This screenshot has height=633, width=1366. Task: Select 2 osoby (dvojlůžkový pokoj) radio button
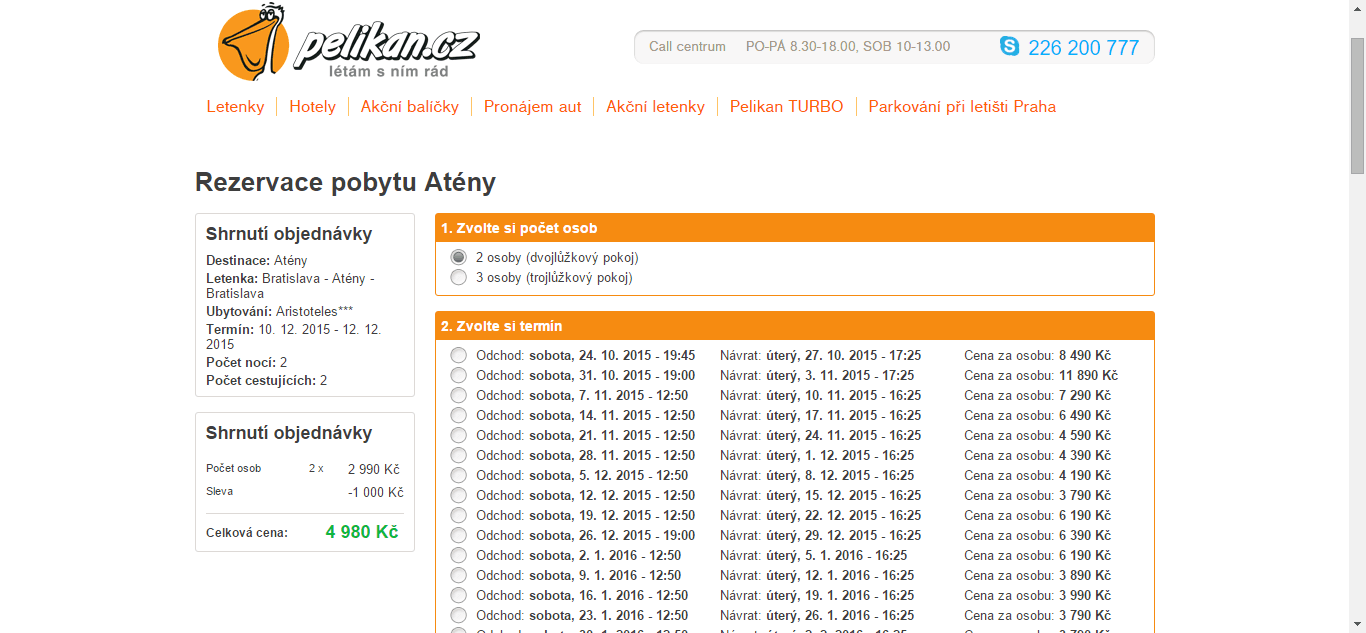tap(459, 257)
